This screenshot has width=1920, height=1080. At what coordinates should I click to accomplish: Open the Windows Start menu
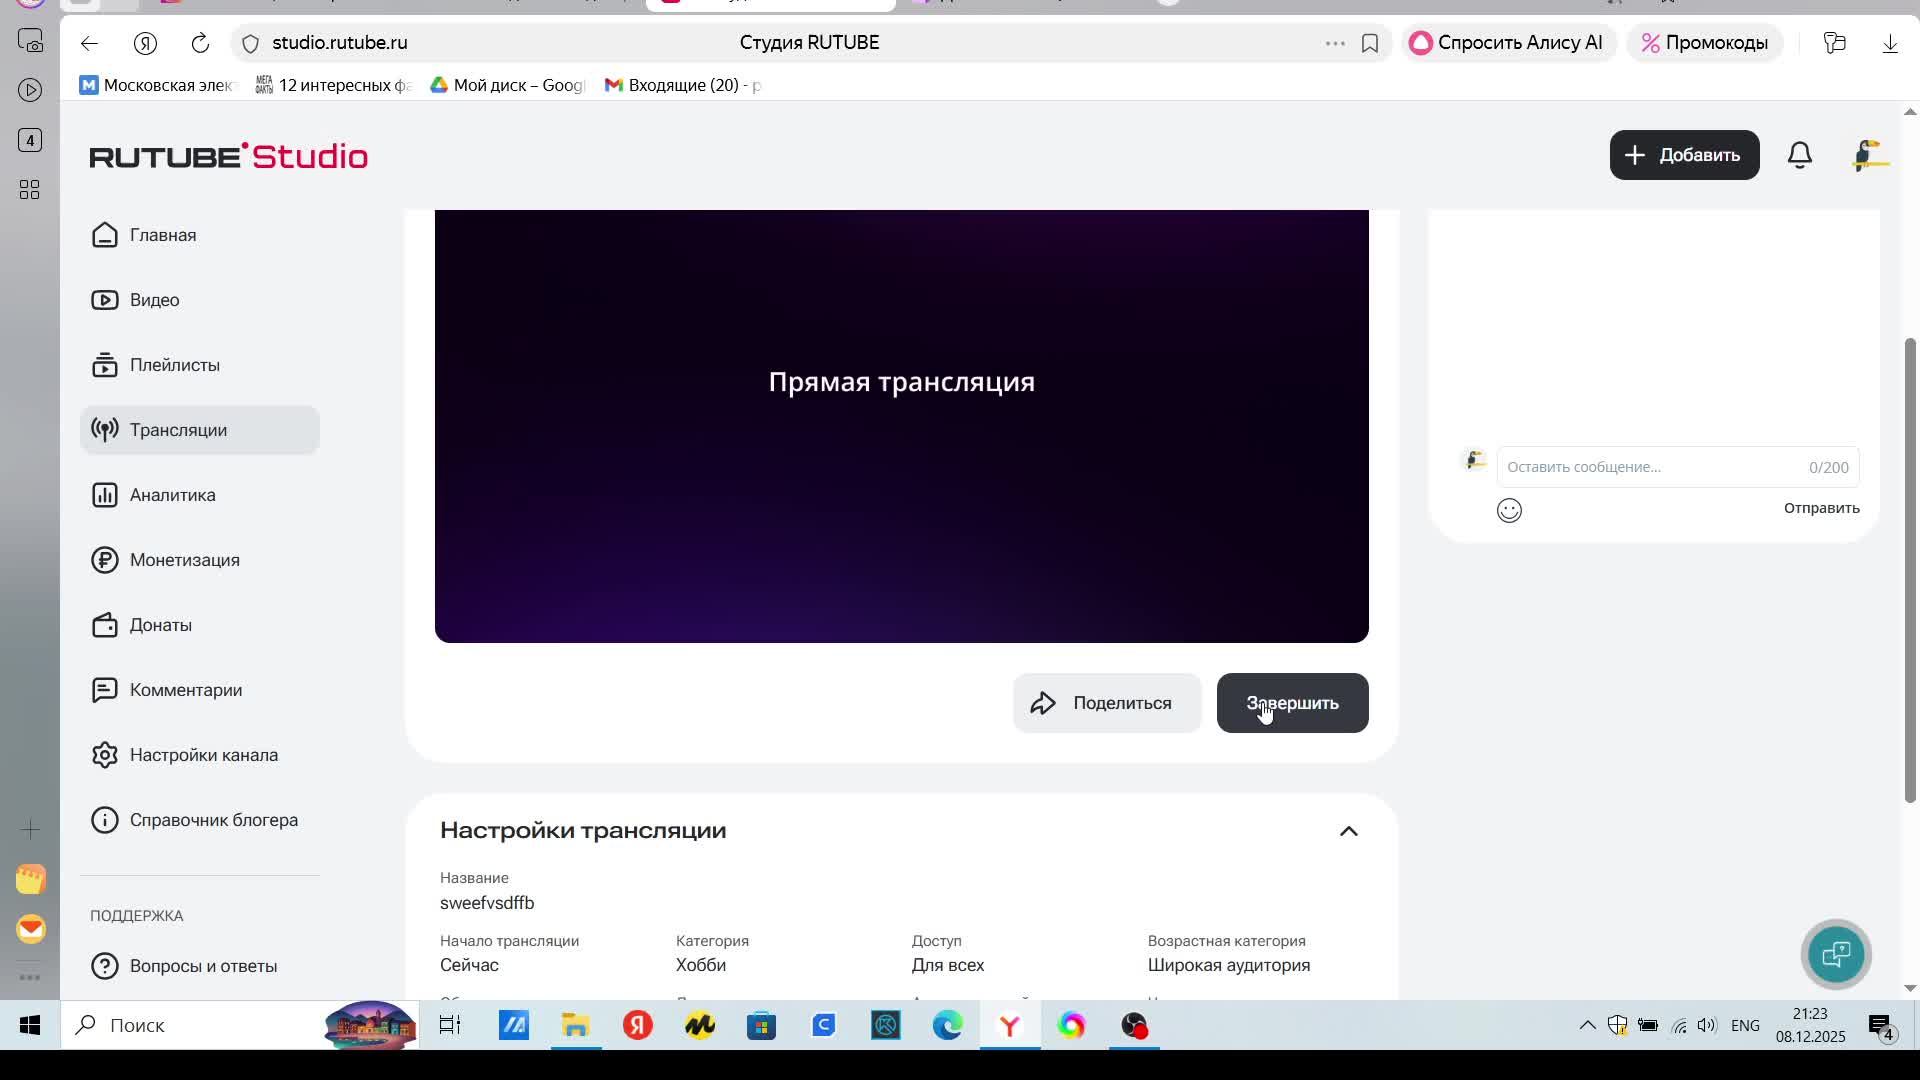tap(30, 1025)
